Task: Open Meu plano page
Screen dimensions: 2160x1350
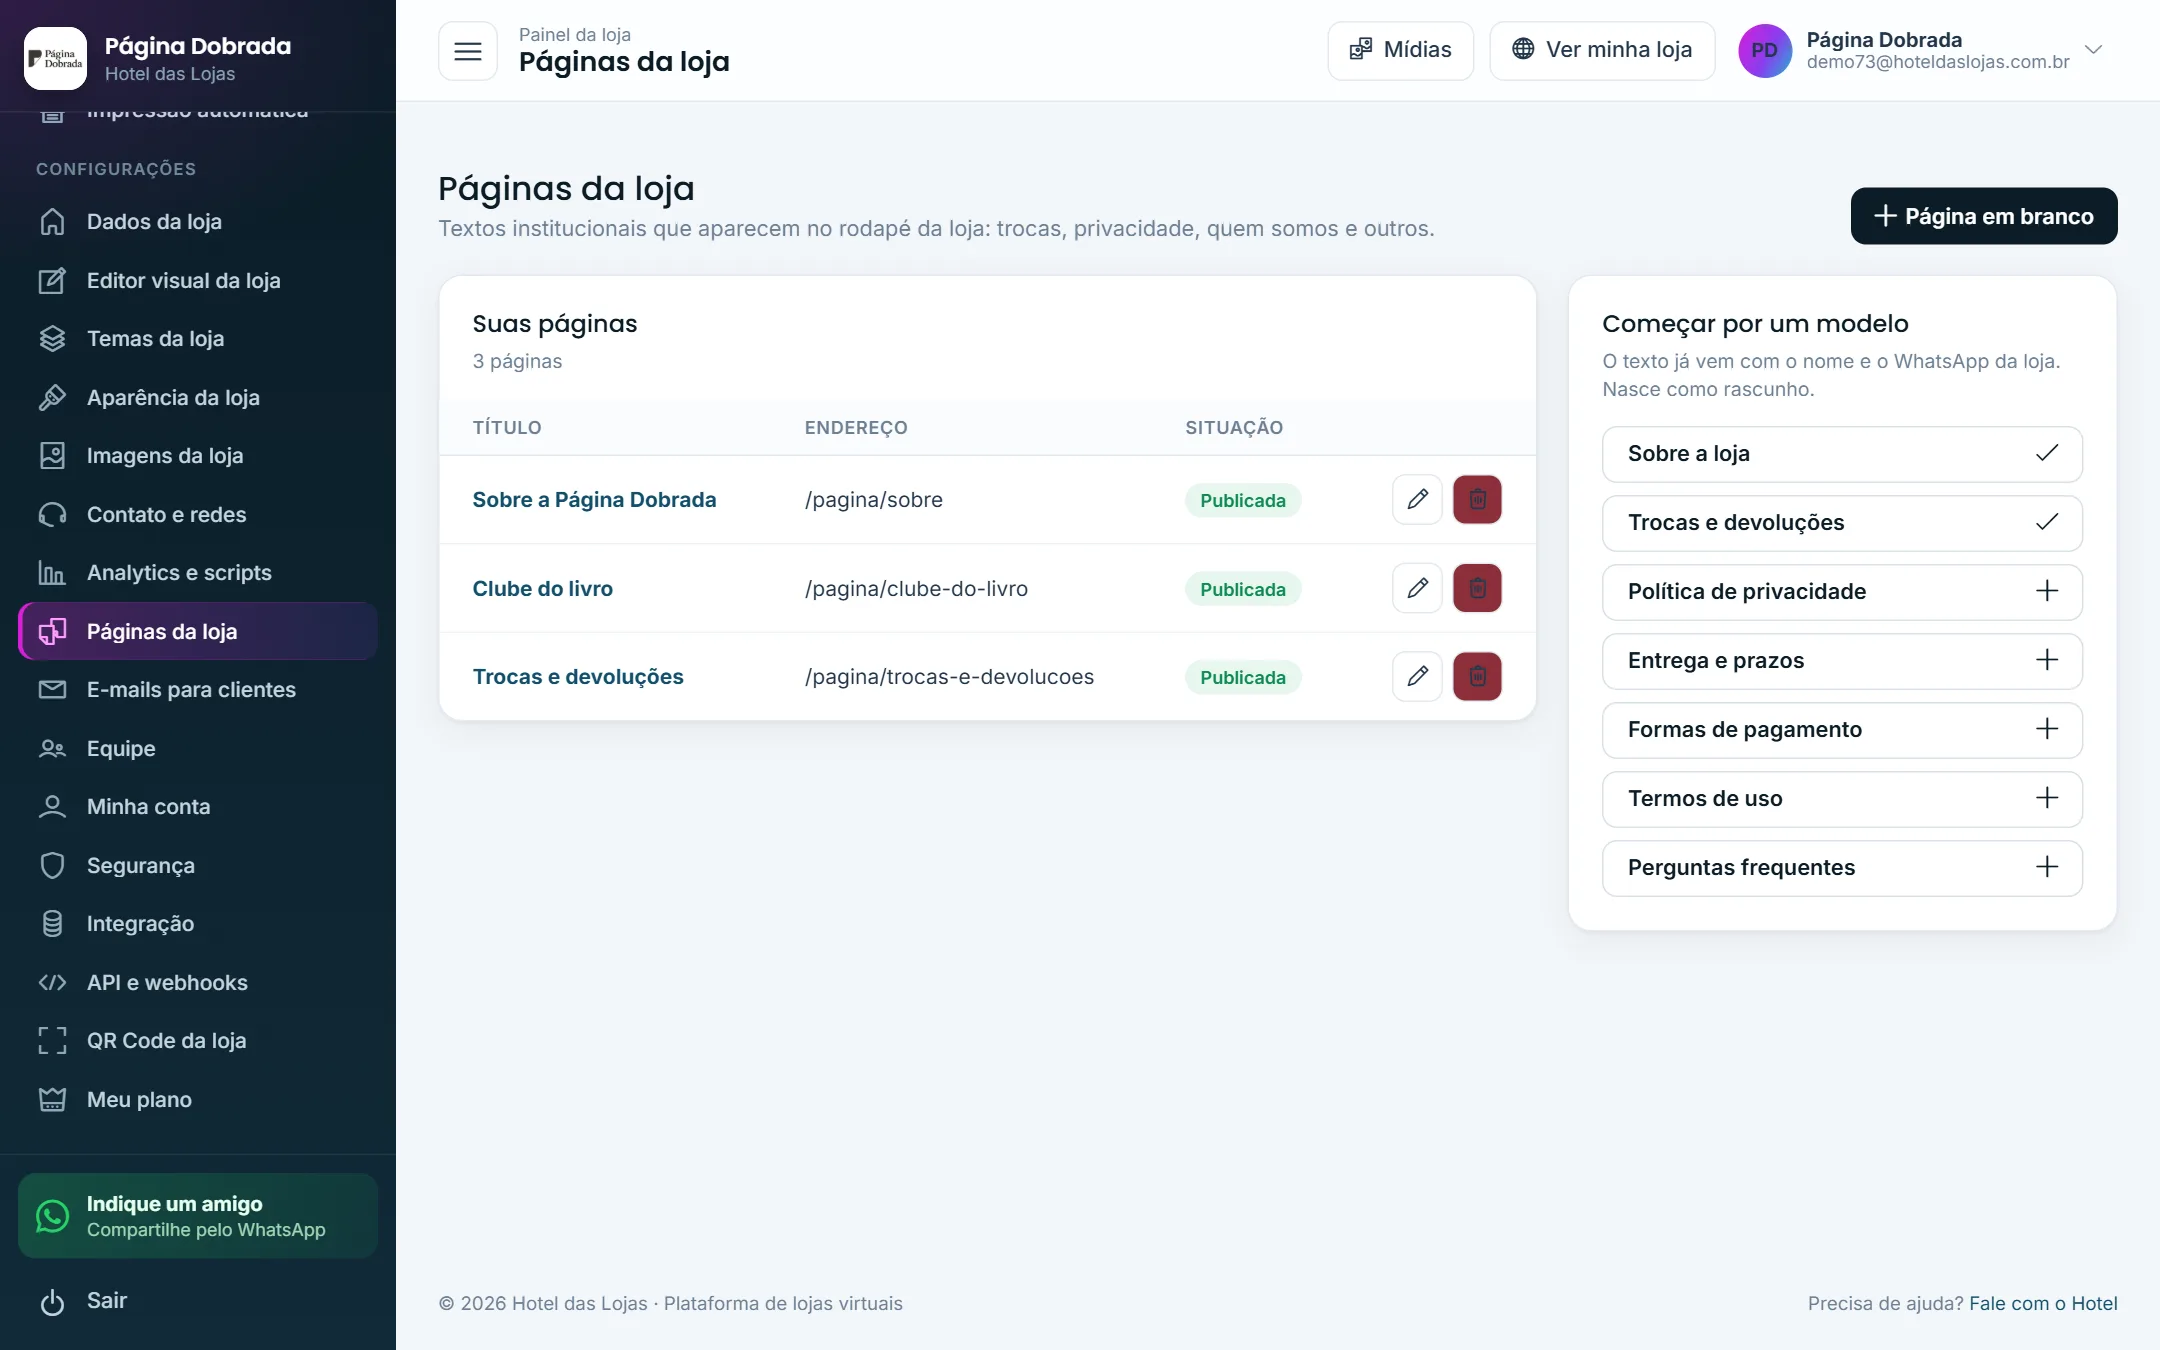Action: [198, 1099]
